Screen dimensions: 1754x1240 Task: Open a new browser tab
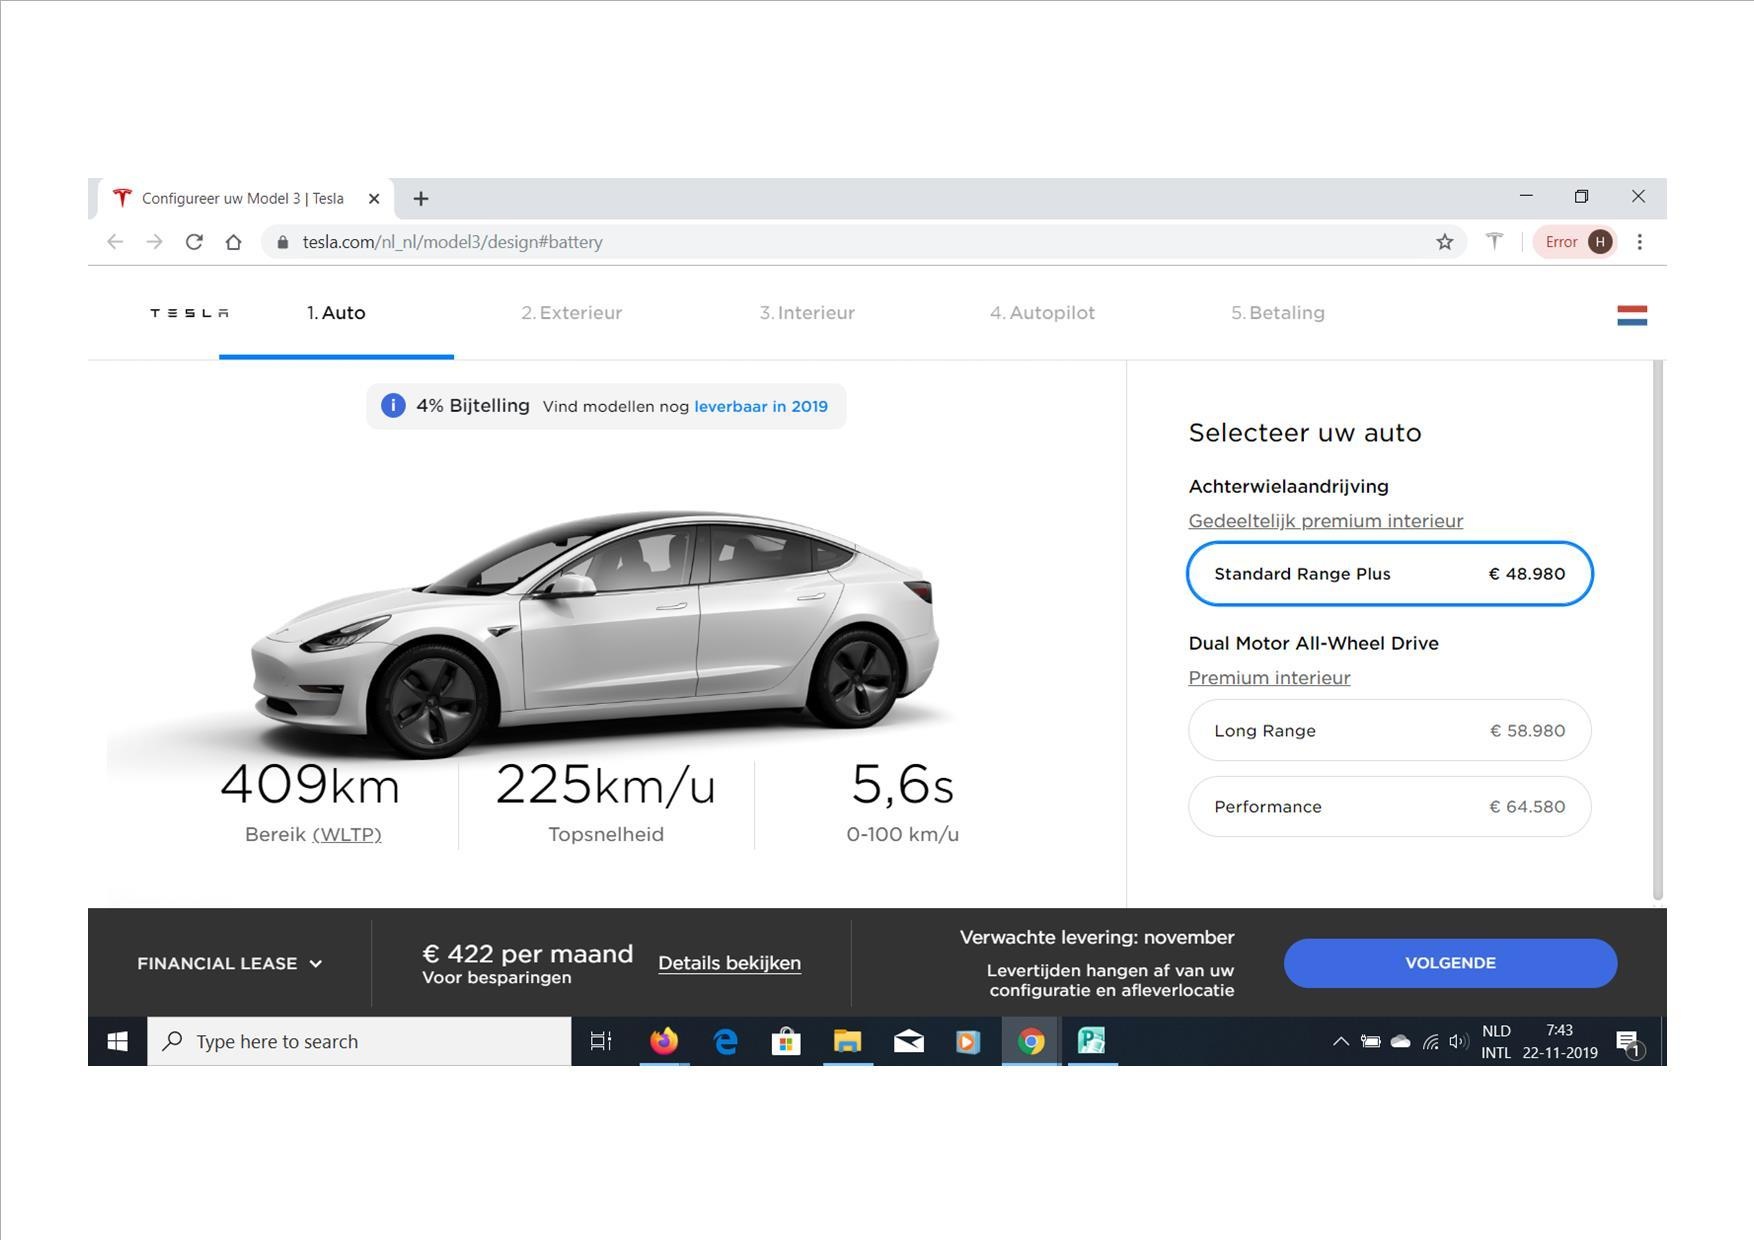421,199
